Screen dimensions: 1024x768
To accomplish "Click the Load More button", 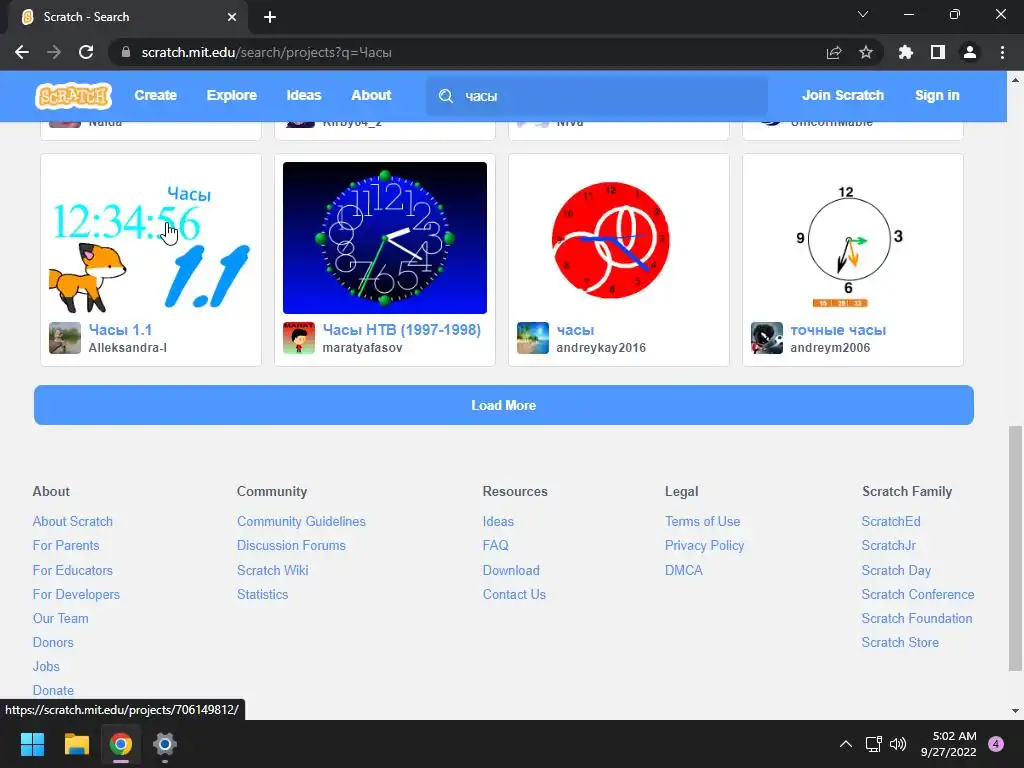I will click(x=504, y=405).
